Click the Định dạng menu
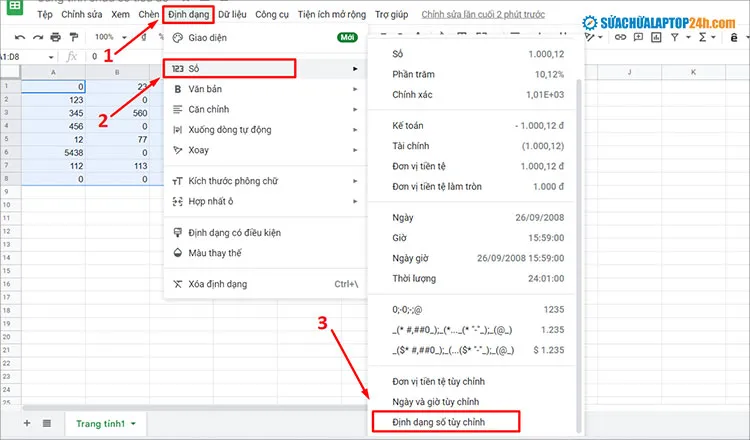The image size is (750, 440). [188, 14]
